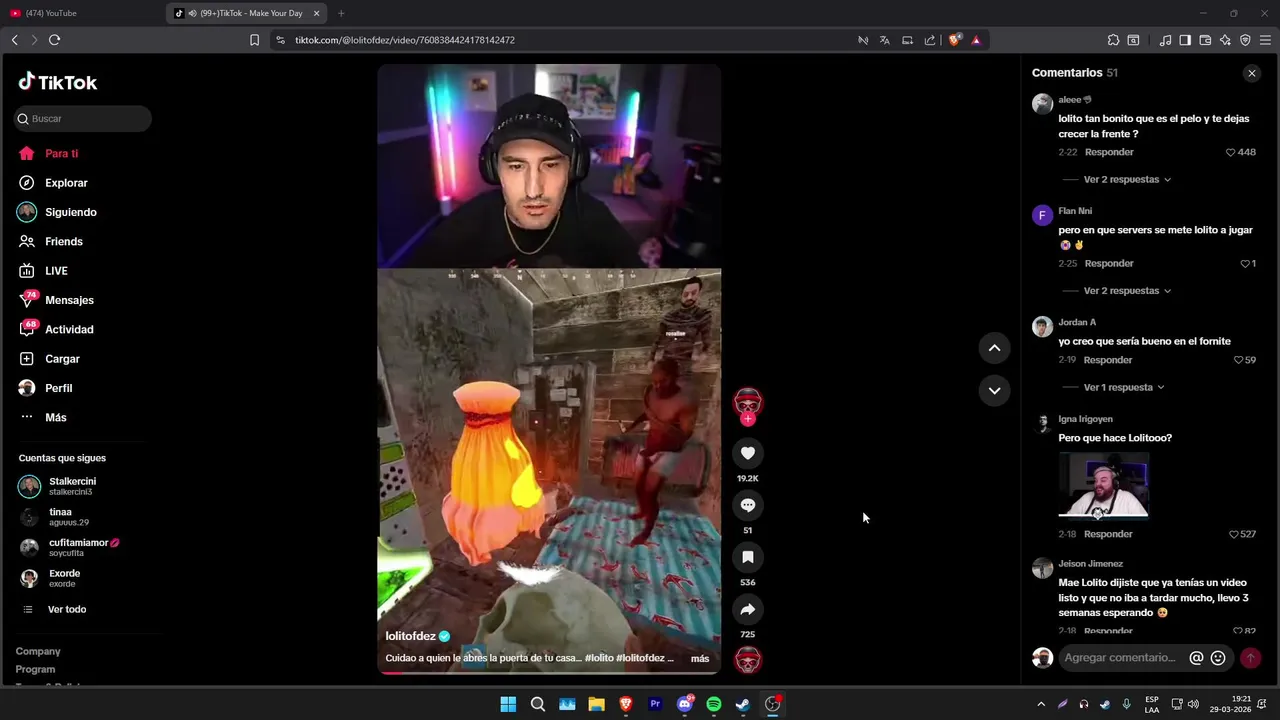Click the Program footer link
This screenshot has width=1280, height=720.
coord(35,669)
